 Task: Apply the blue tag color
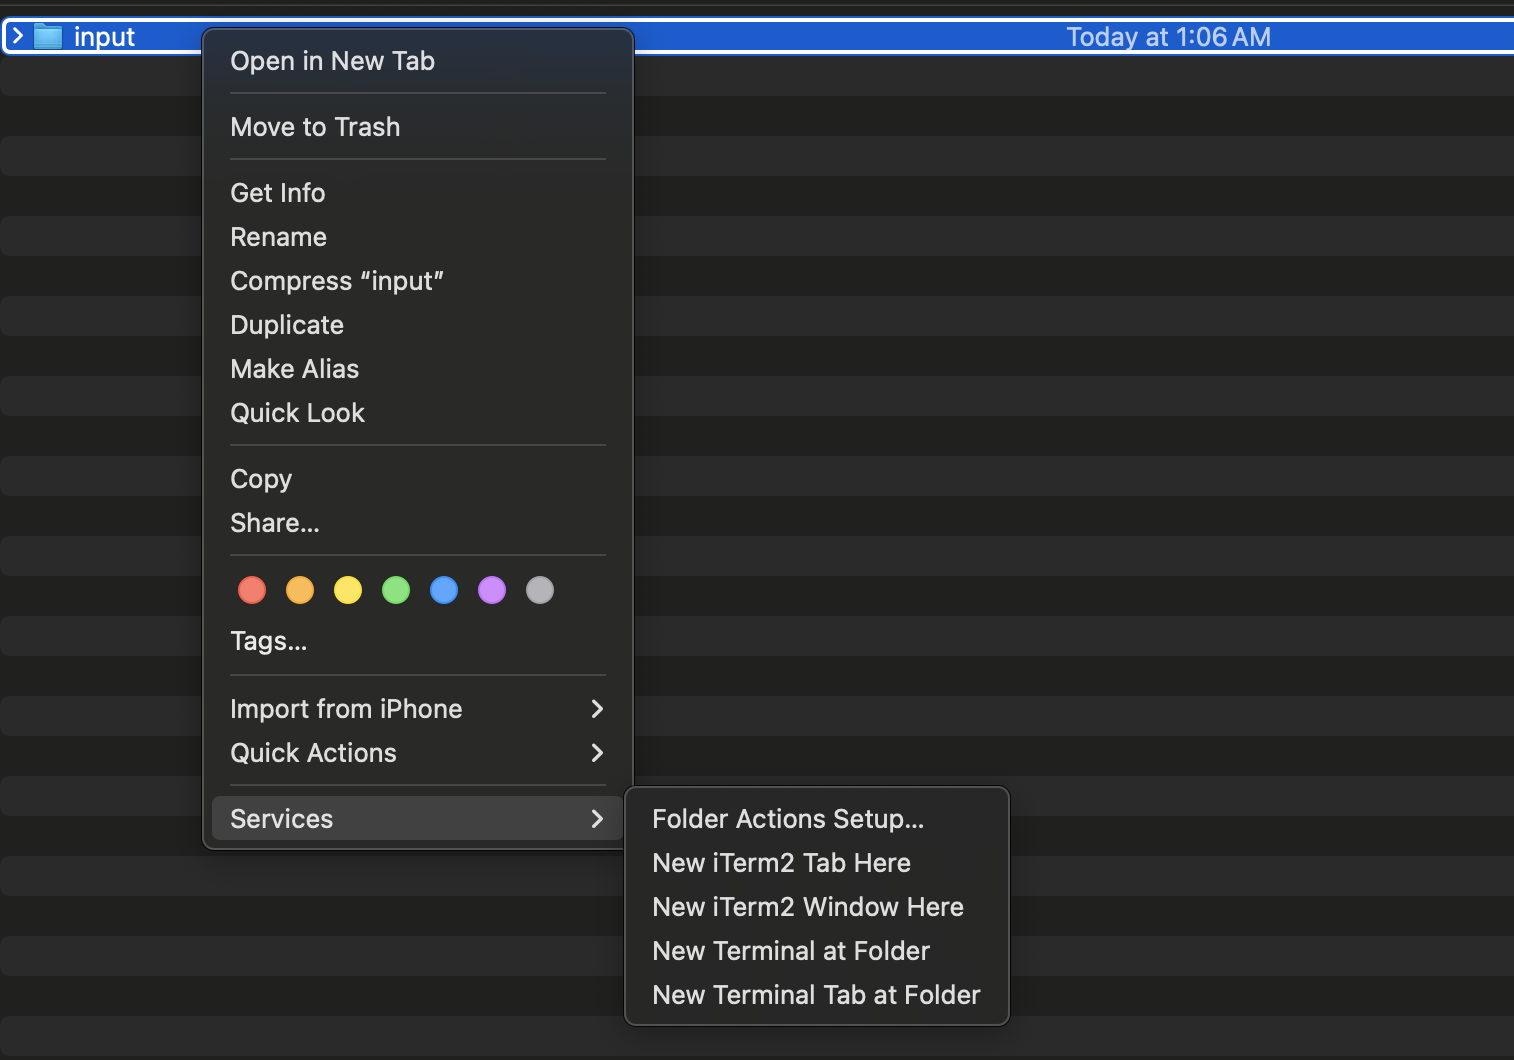pyautogui.click(x=444, y=590)
